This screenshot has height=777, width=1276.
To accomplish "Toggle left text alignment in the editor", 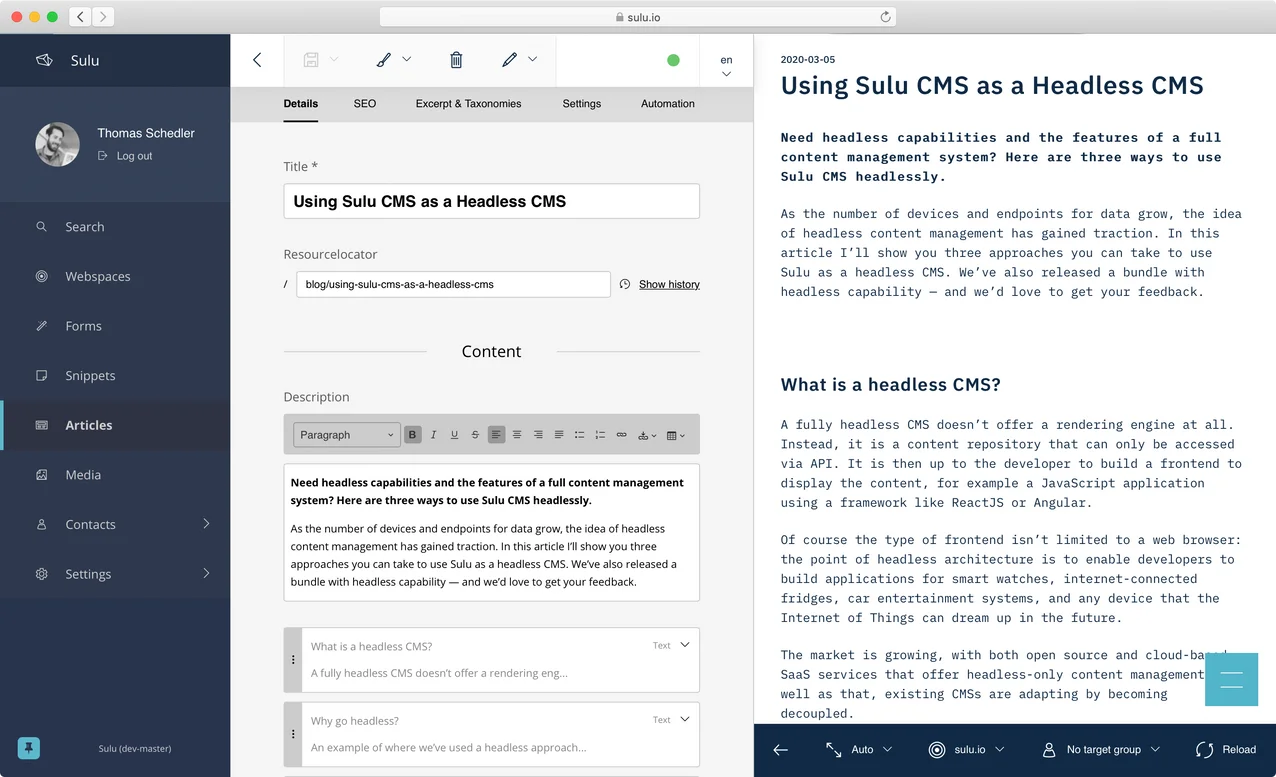I will coord(496,435).
